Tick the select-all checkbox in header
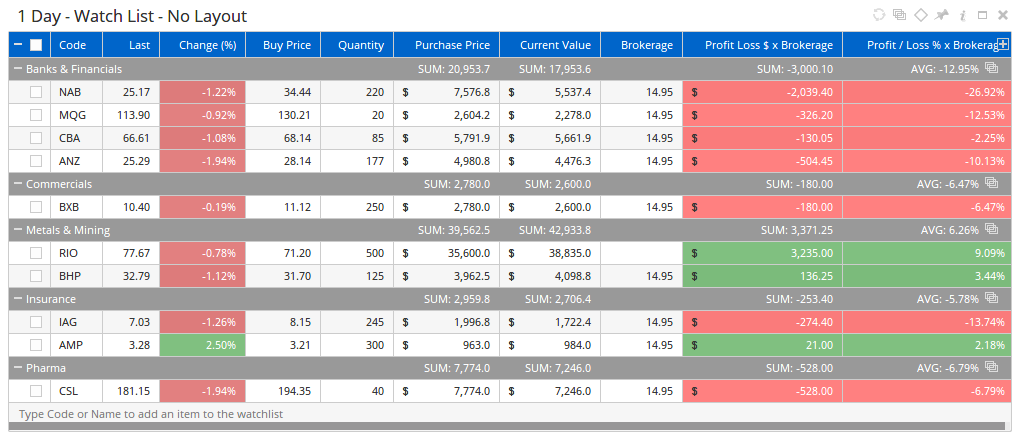Screen dimensions: 1015x433 tap(36, 45)
